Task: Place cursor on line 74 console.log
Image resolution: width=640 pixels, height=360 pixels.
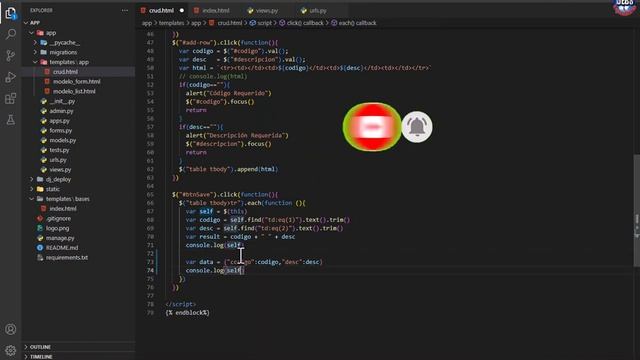Action: 214,271
